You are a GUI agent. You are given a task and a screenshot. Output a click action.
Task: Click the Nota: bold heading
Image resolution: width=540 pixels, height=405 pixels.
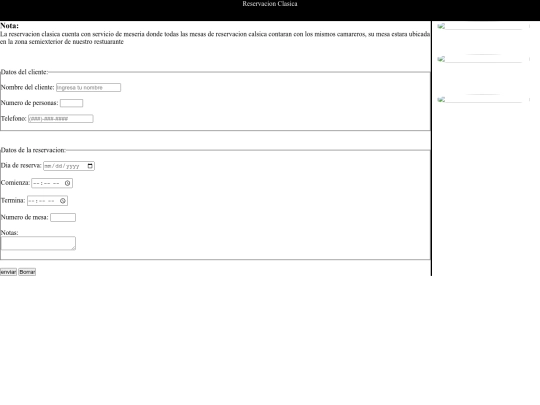coord(10,26)
